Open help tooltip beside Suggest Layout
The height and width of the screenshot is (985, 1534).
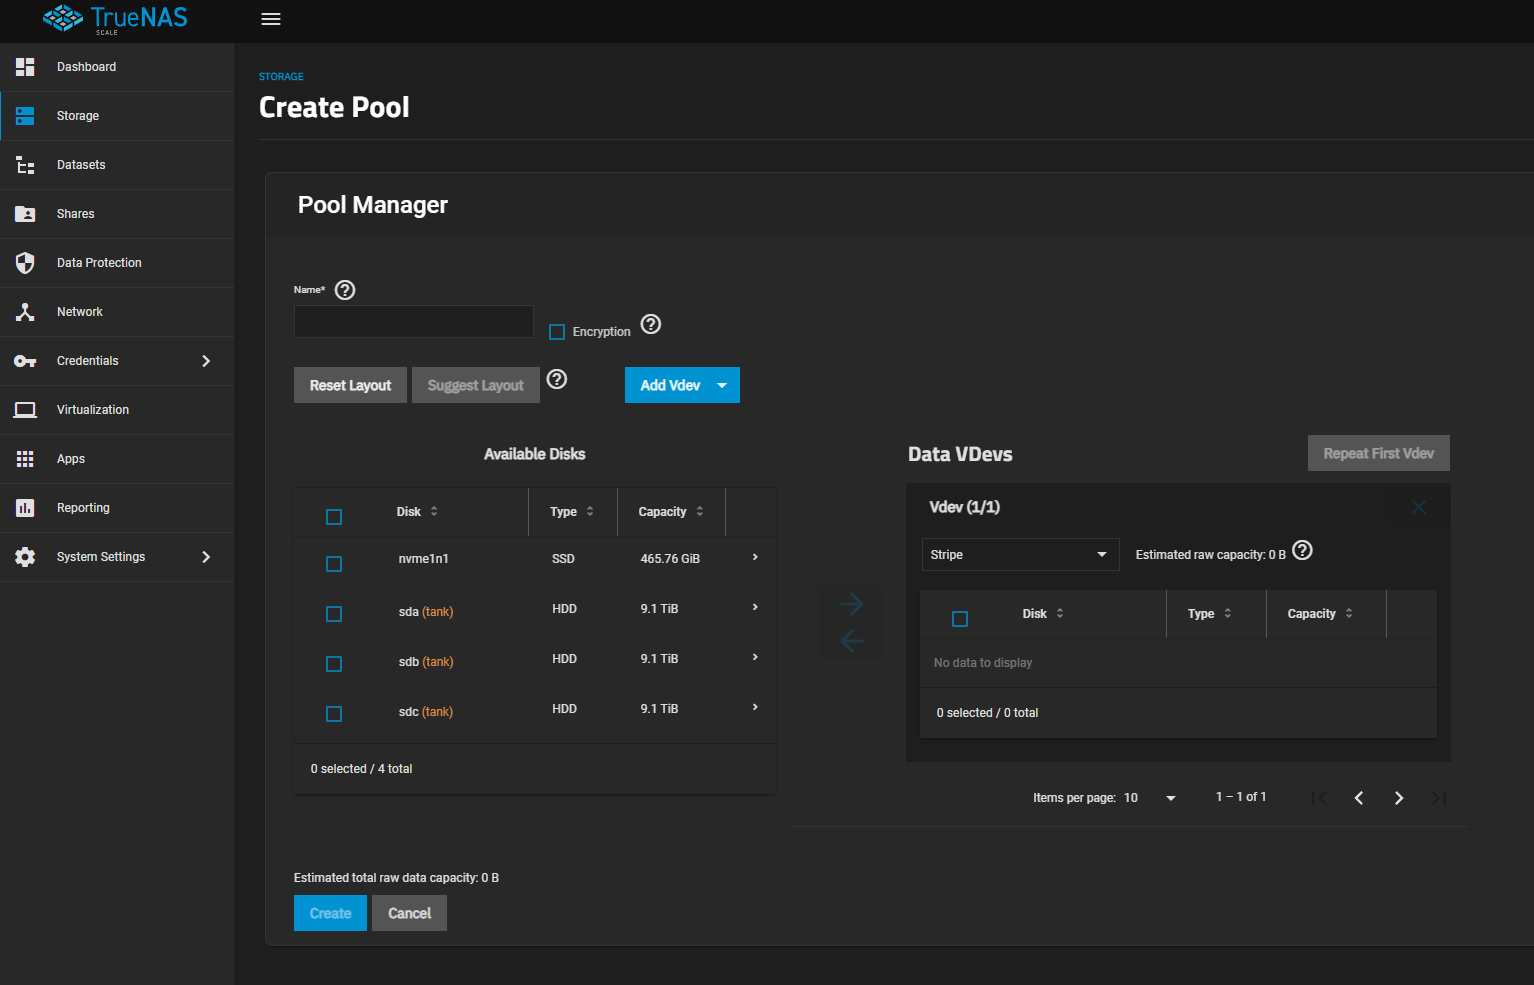(557, 379)
